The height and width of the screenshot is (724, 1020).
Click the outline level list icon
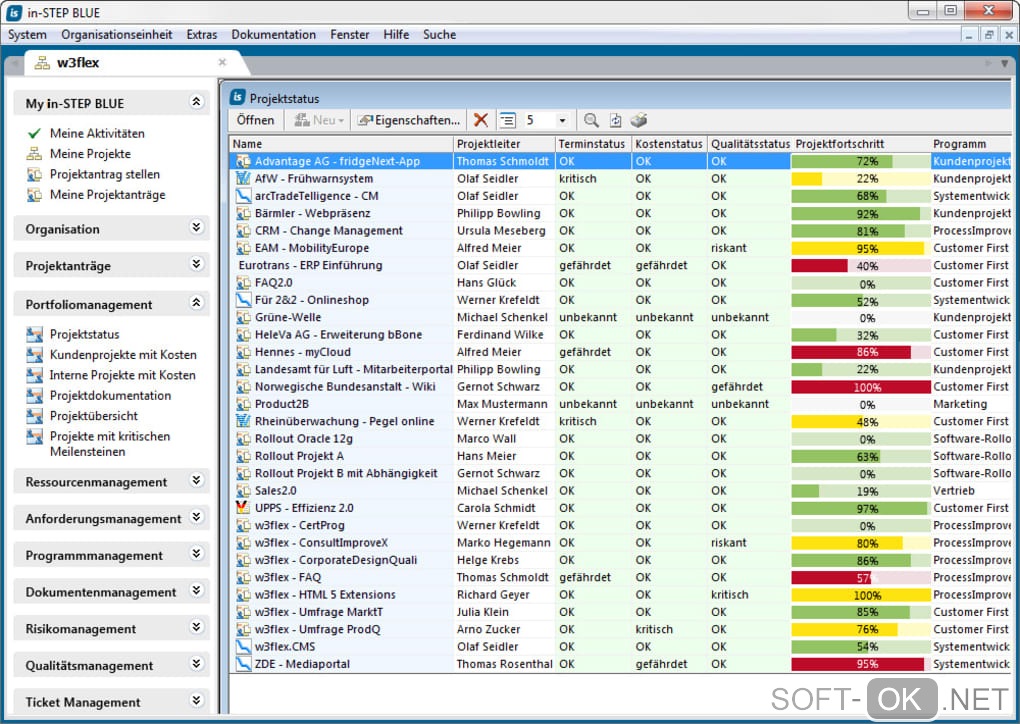click(507, 120)
